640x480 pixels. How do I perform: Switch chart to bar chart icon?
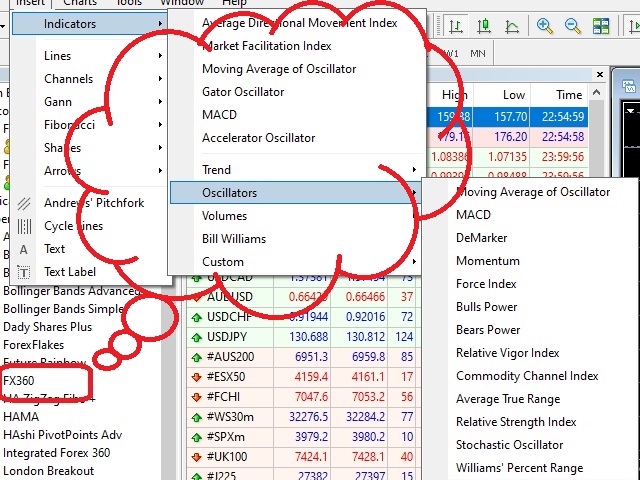[x=457, y=26]
